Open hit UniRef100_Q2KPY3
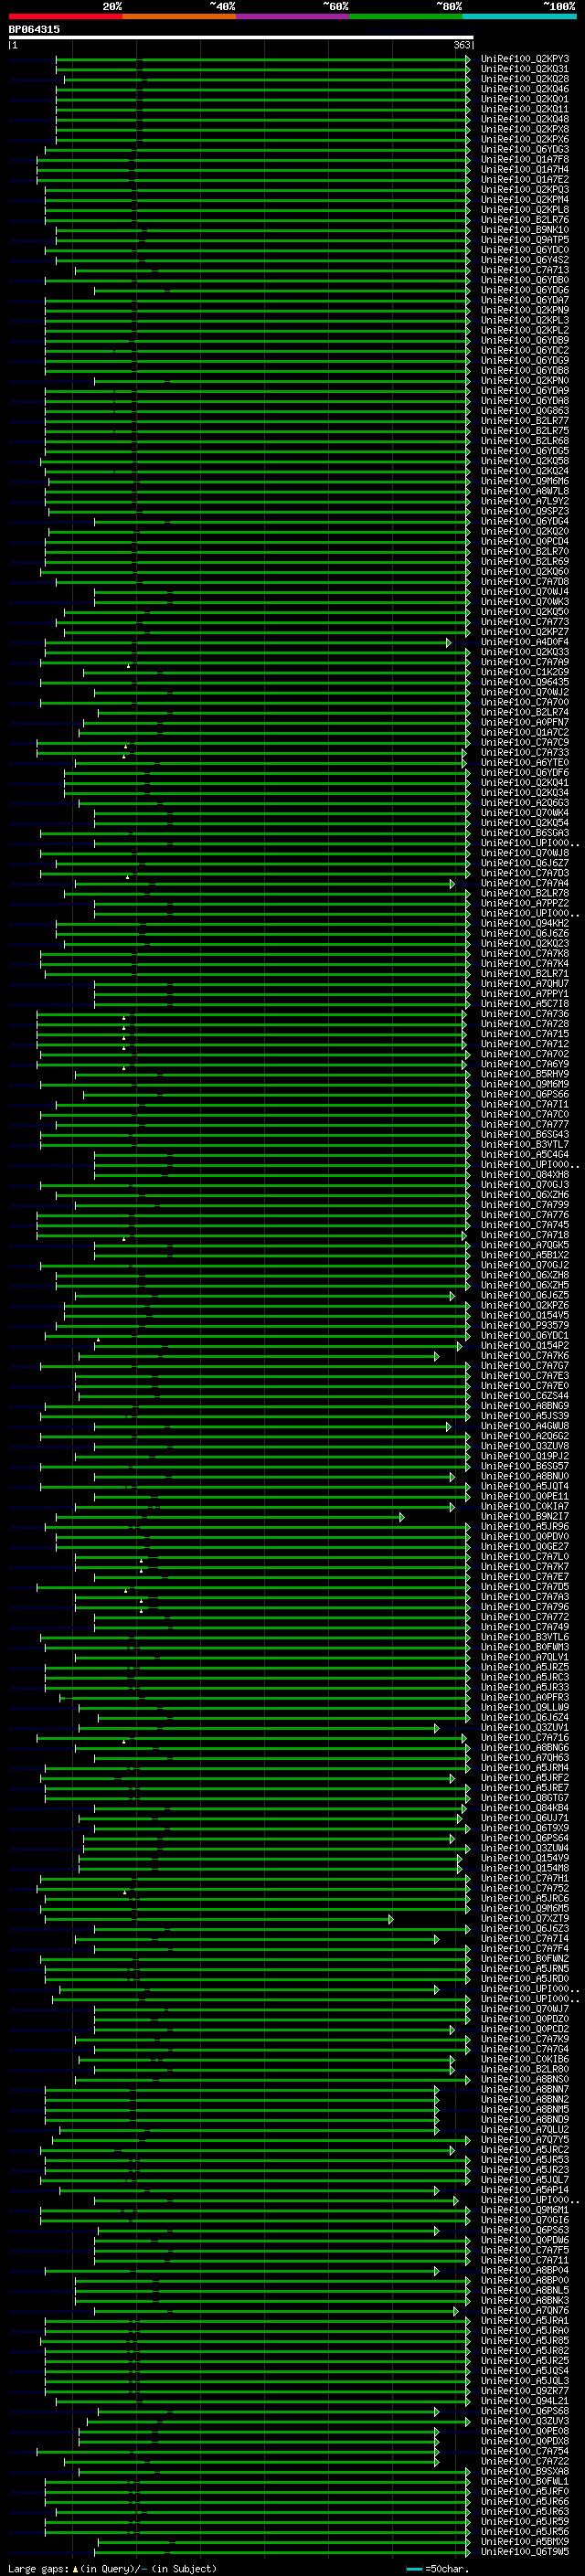The height and width of the screenshot is (2576, 585). pyautogui.click(x=524, y=59)
